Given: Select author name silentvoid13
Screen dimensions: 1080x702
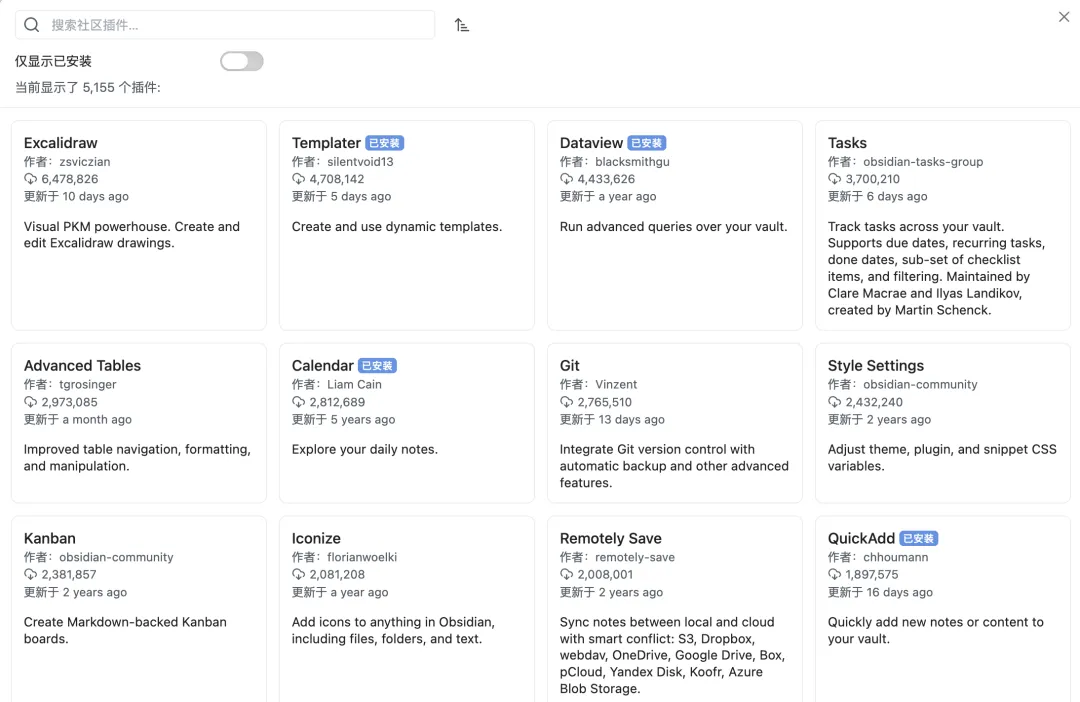Looking at the screenshot, I should point(360,162).
